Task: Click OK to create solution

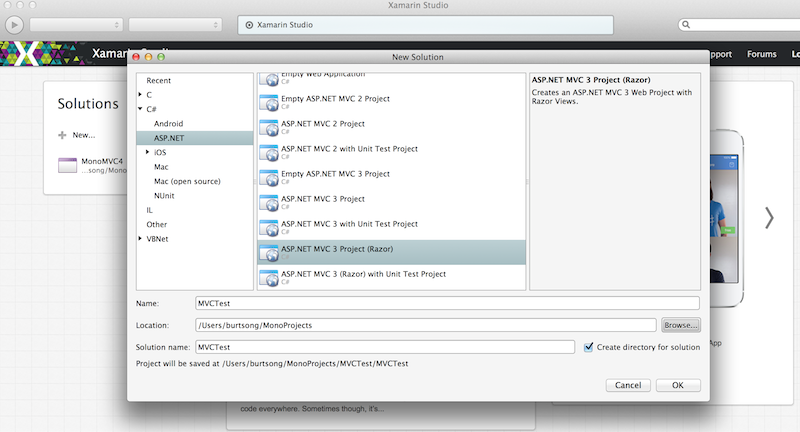Action: [678, 385]
